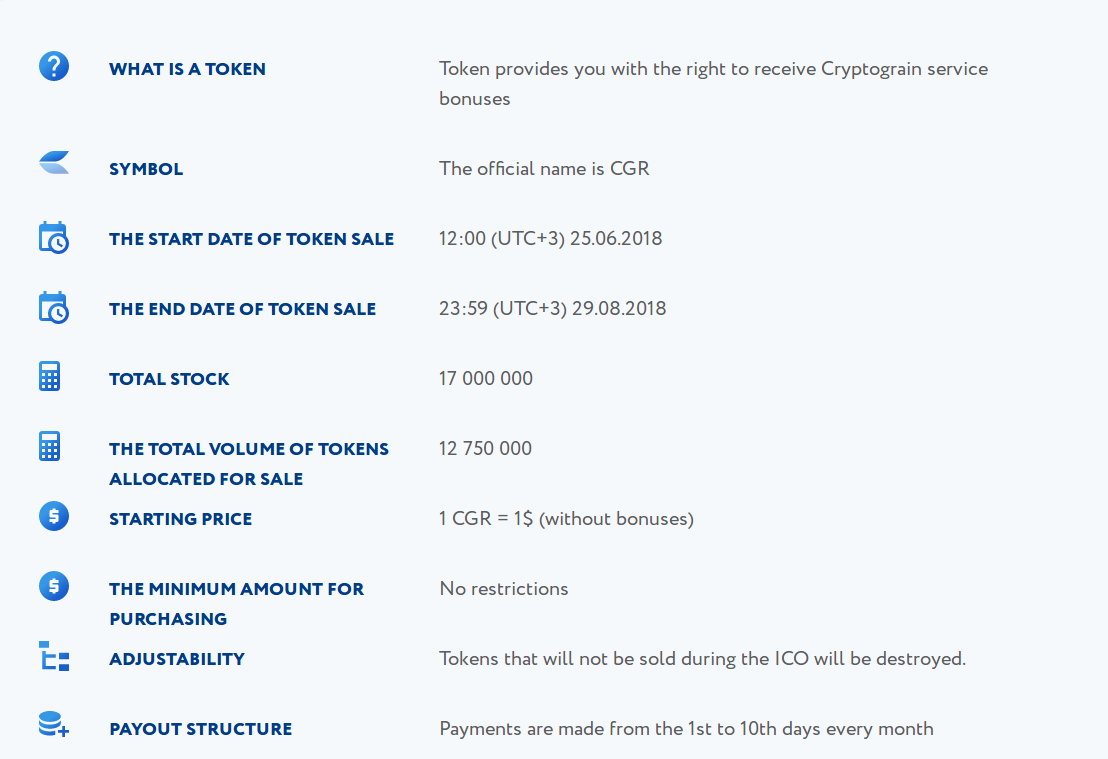1108x759 pixels.
Task: Click the question mark icon beside What Is A Token
Action: (54, 66)
